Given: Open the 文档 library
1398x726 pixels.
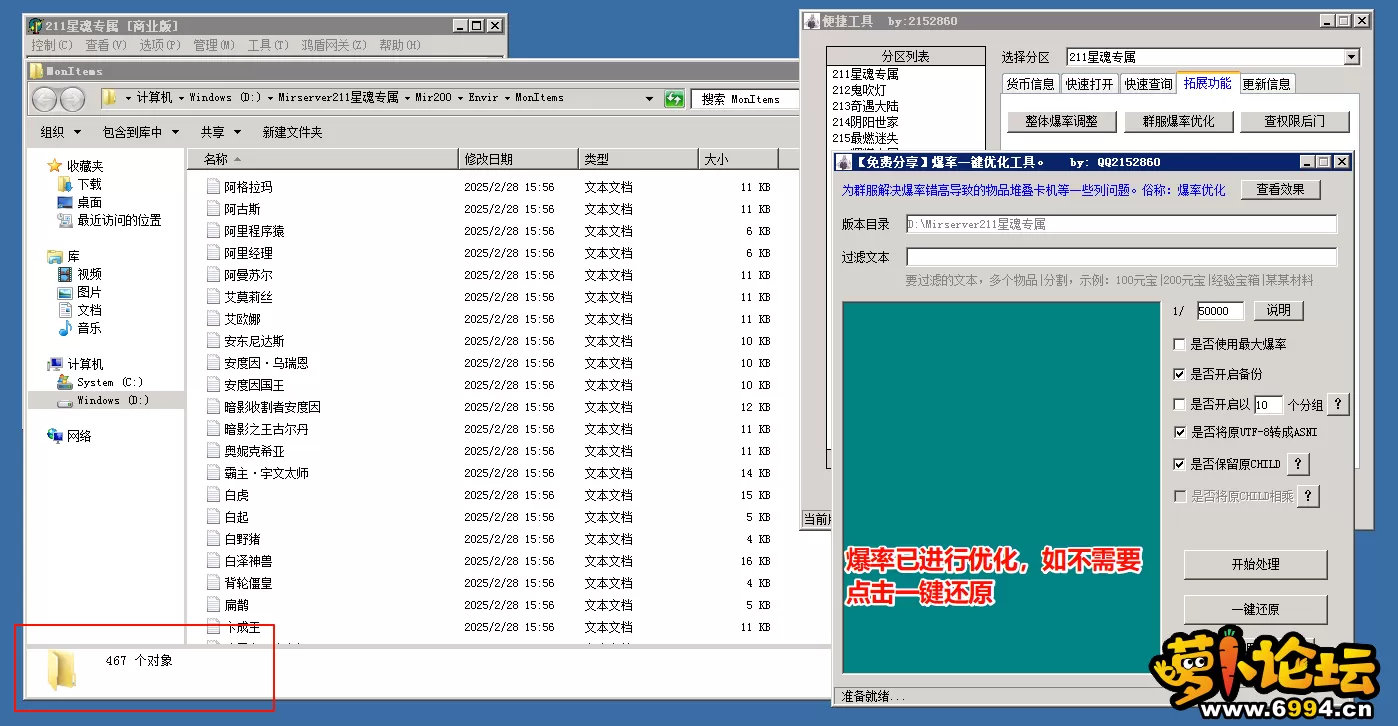Looking at the screenshot, I should click(x=80, y=310).
